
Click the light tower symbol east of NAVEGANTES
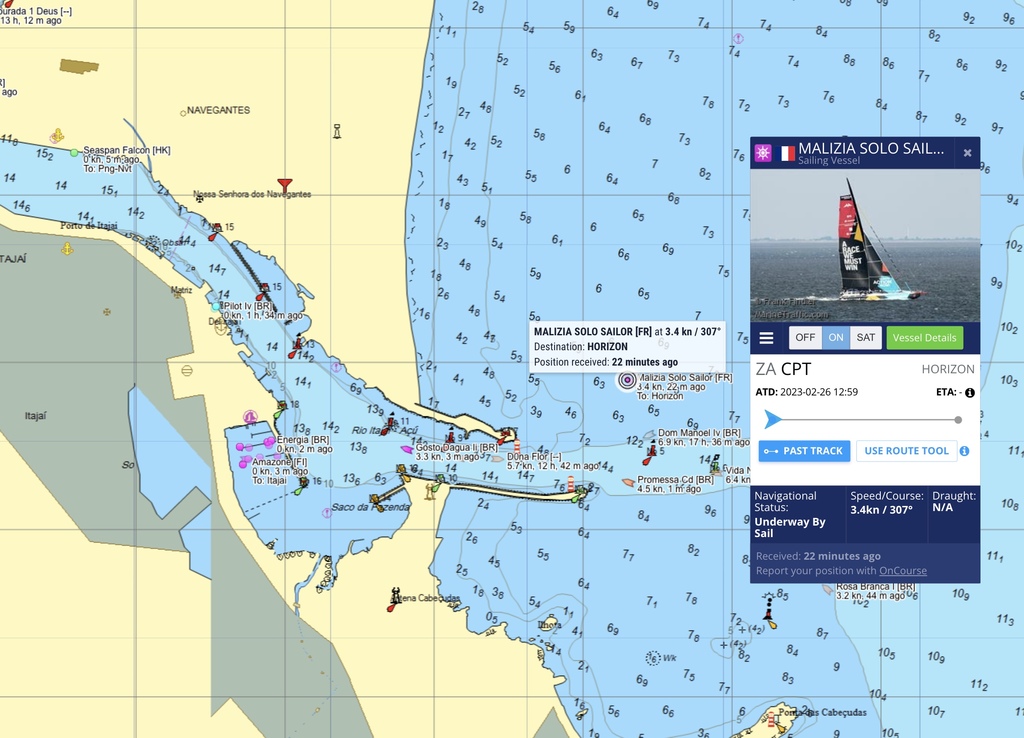337,131
